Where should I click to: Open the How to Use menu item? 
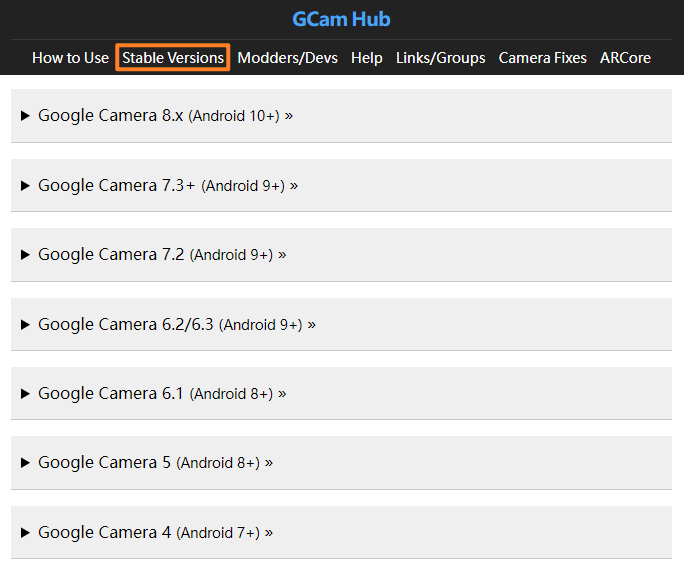[x=70, y=58]
